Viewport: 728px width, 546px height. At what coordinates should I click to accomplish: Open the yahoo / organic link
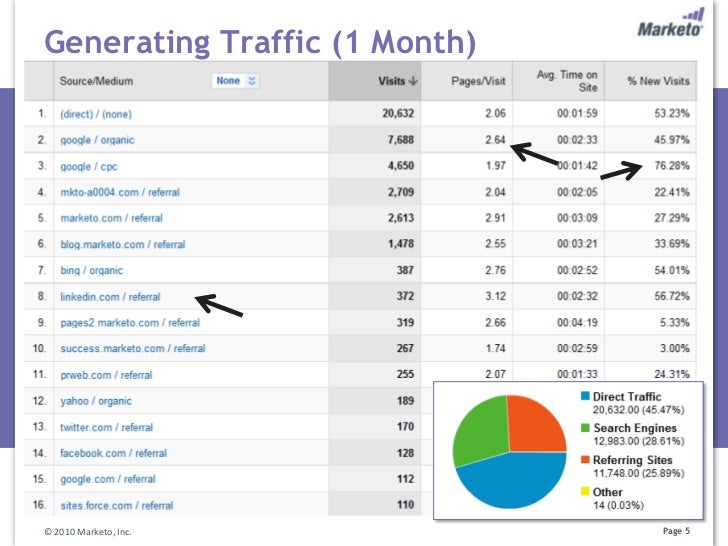pos(96,401)
